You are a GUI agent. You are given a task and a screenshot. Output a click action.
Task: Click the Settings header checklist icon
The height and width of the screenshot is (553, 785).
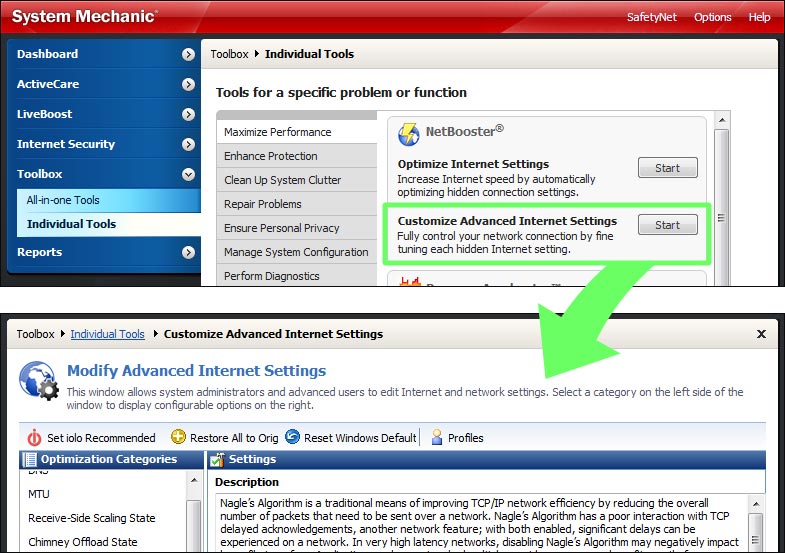217,459
